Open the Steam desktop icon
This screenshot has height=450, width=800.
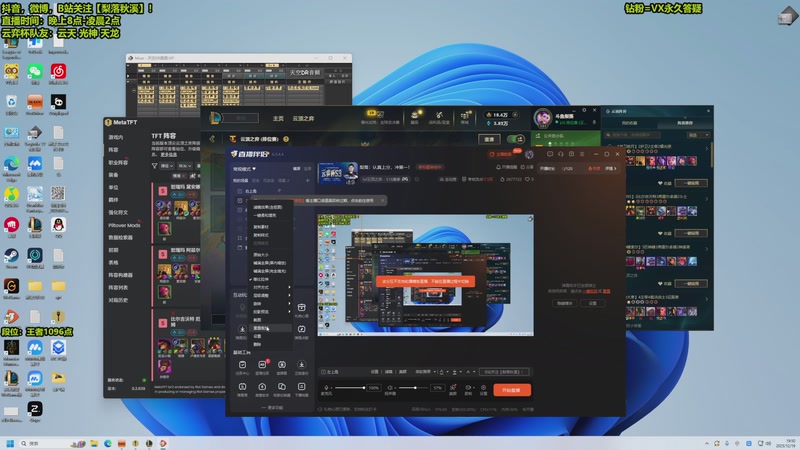(x=11, y=258)
